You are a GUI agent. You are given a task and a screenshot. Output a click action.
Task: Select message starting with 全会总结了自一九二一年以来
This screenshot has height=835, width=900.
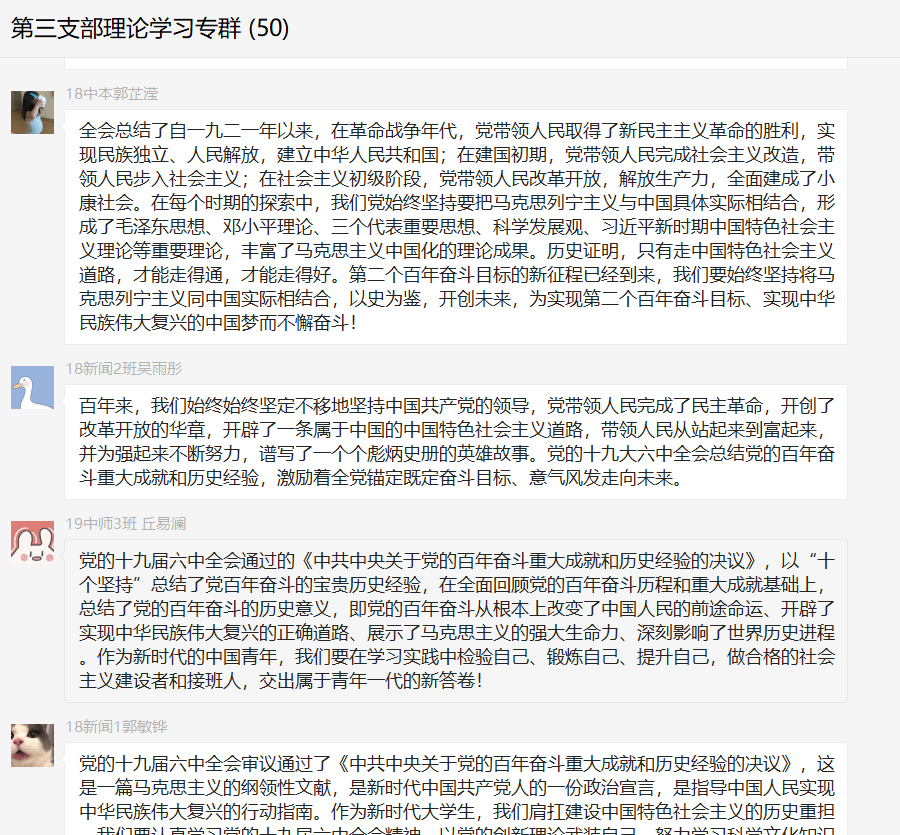click(456, 227)
